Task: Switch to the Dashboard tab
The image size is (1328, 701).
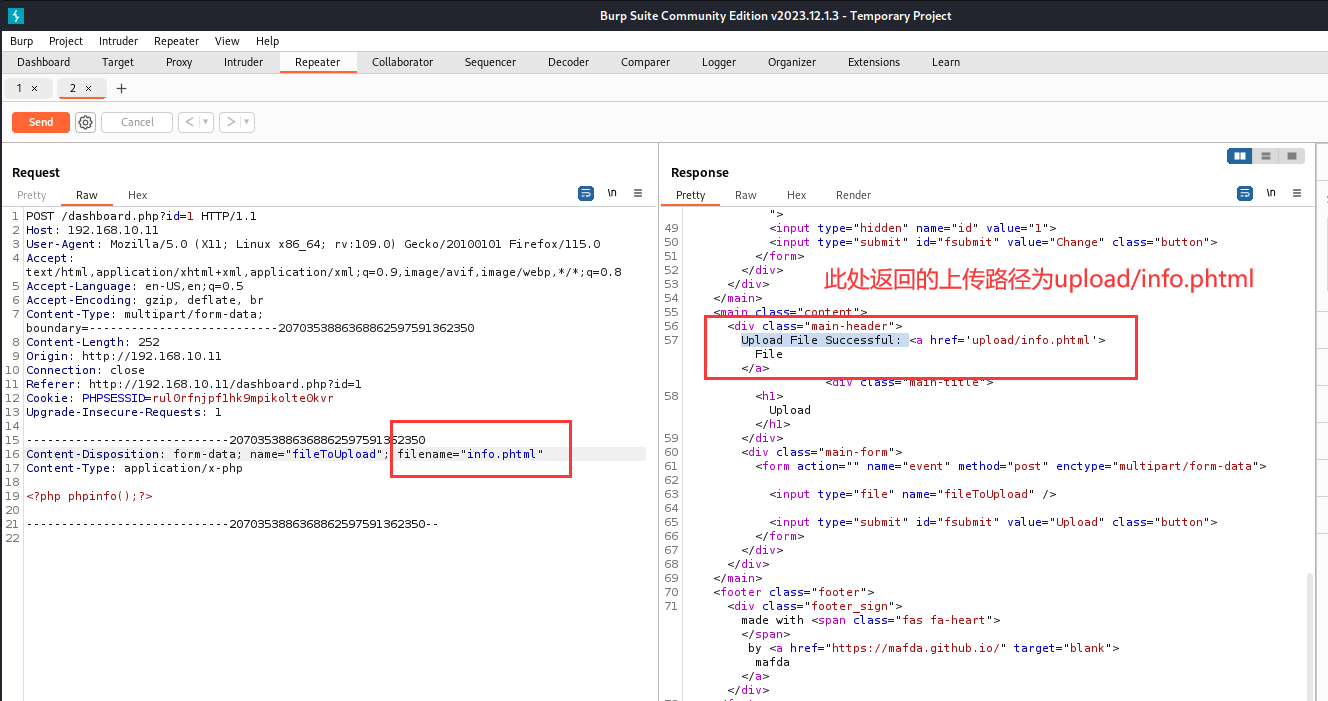Action: (44, 62)
